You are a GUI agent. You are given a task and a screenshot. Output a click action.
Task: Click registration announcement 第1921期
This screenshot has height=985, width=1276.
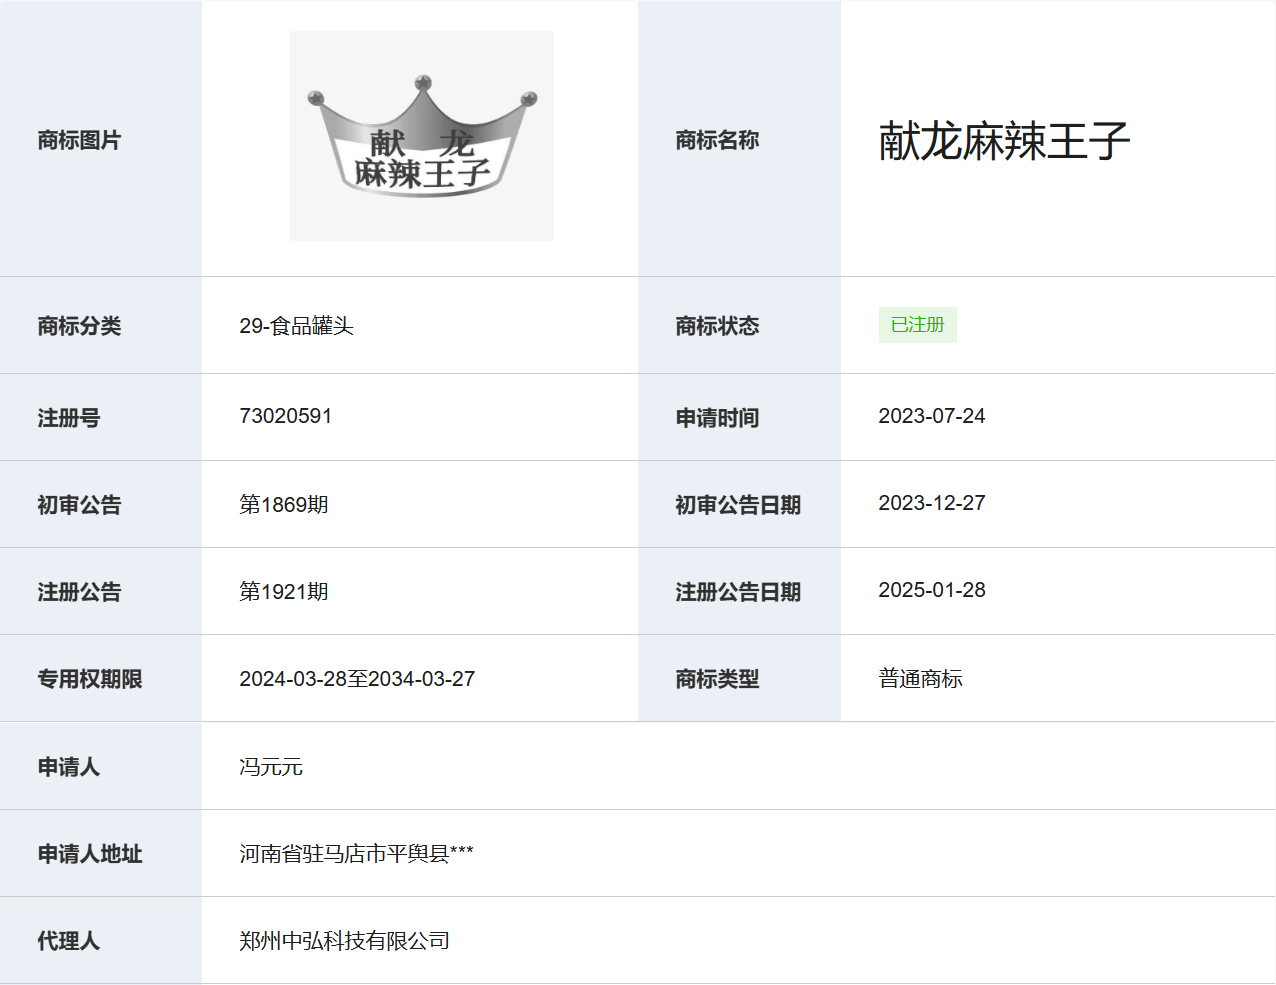[x=284, y=592]
